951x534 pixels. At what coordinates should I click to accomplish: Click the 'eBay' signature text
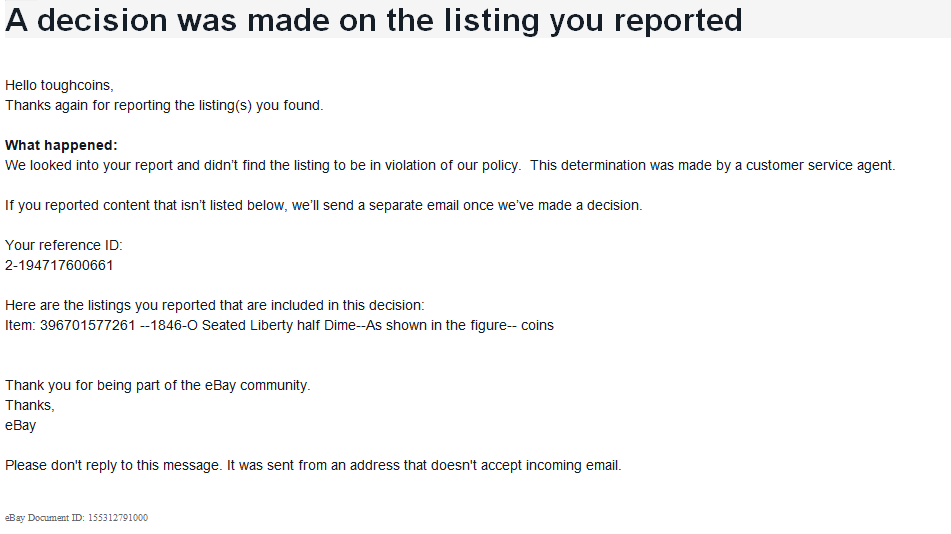[21, 425]
